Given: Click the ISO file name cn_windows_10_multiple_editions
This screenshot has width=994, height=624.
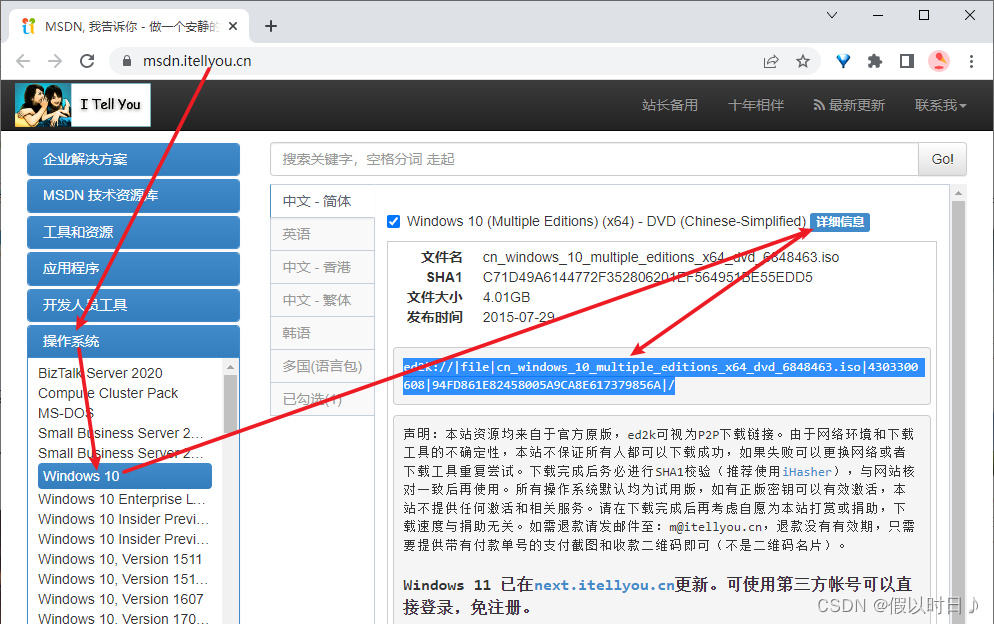Looking at the screenshot, I should (661, 257).
